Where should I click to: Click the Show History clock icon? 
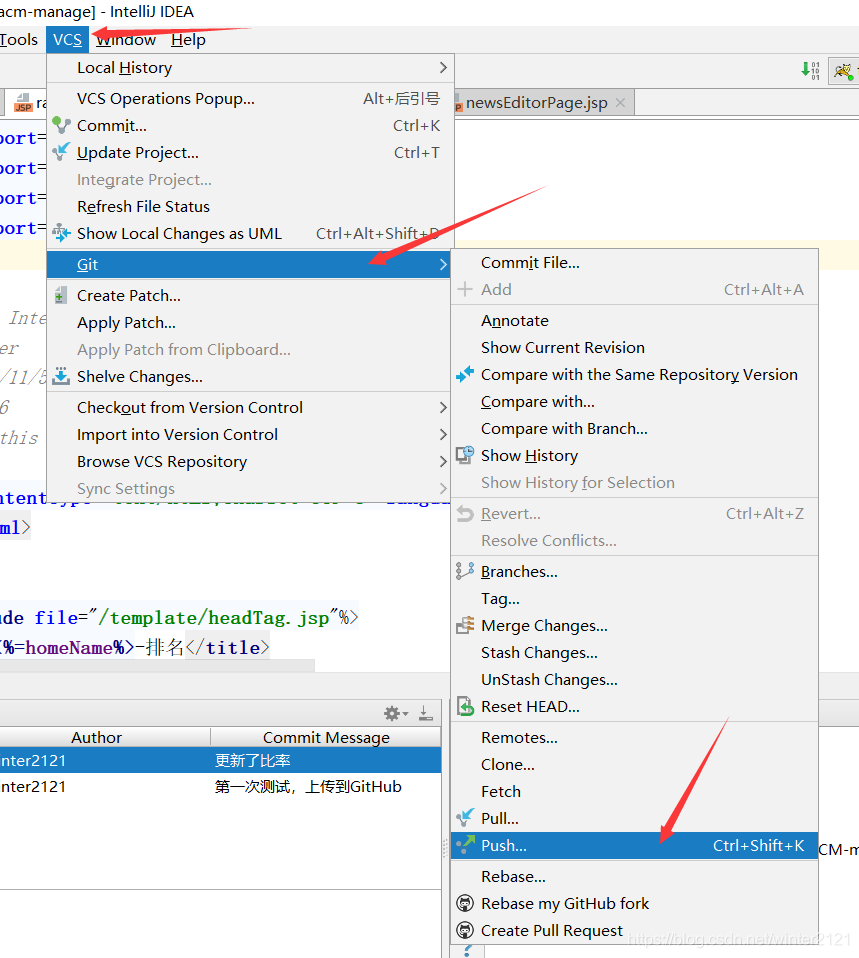[x=465, y=455]
